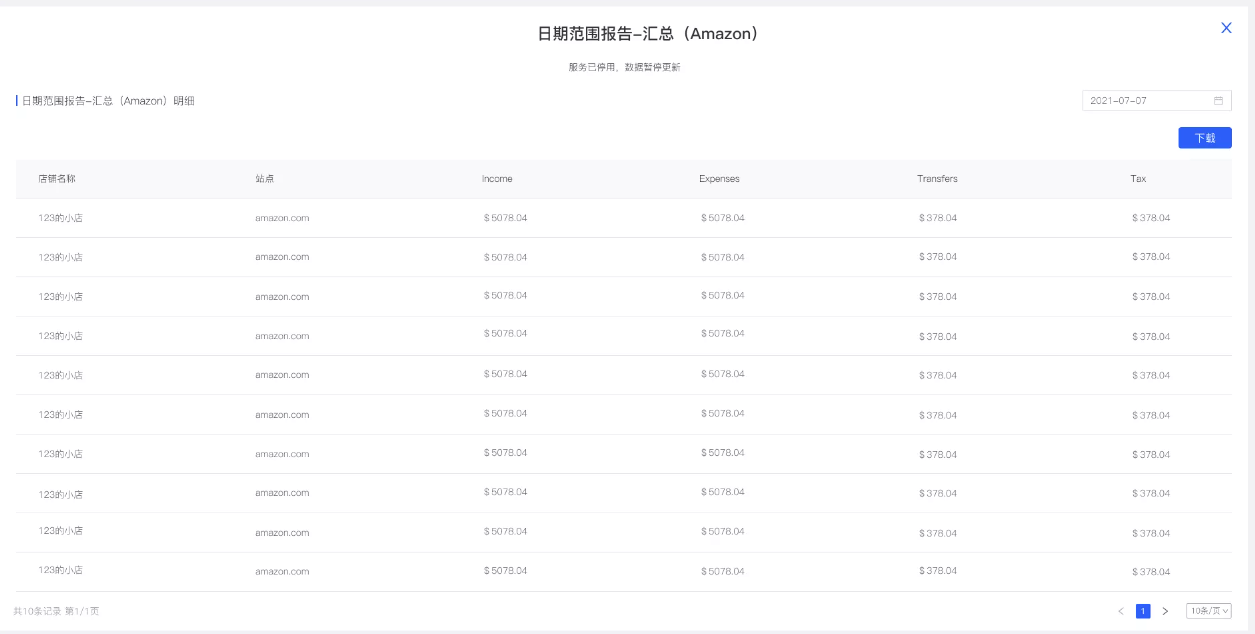
Task: Open the calendar icon in date field
Action: coord(1218,101)
